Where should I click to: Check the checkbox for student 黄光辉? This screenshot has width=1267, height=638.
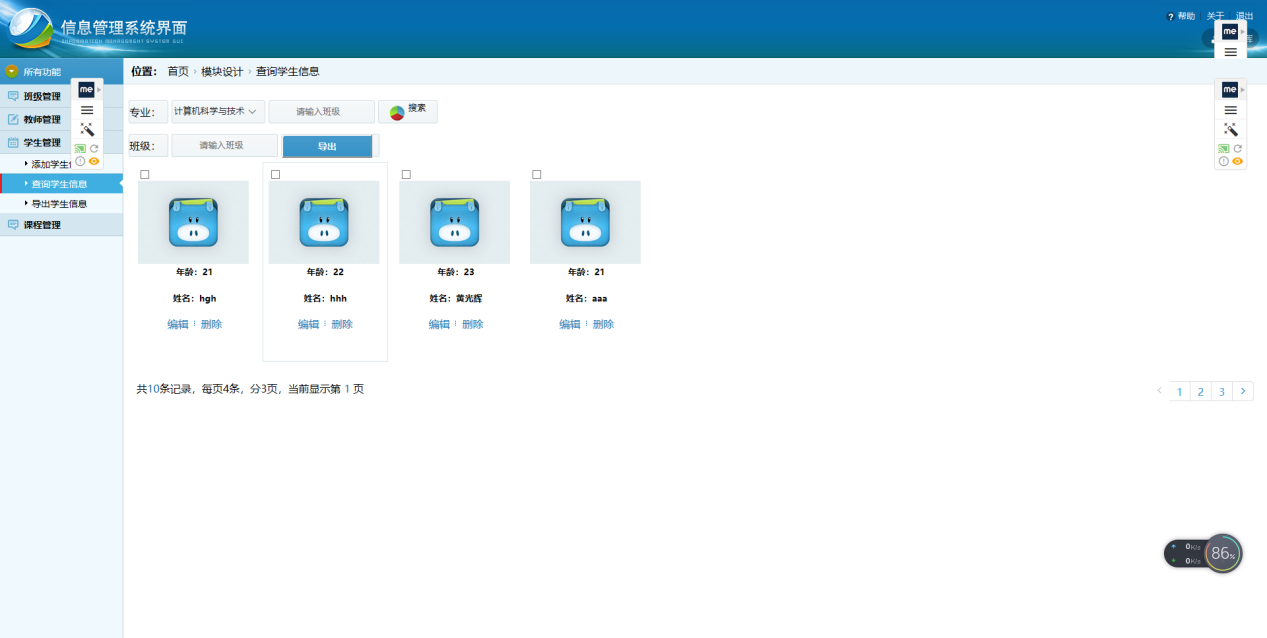point(406,175)
